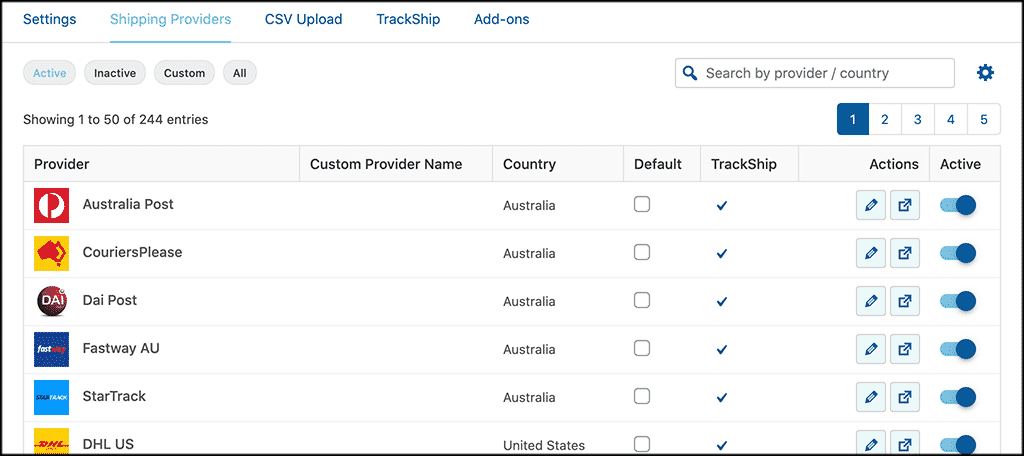Open CouriersPlease external link icon
This screenshot has height=456, width=1024.
904,253
